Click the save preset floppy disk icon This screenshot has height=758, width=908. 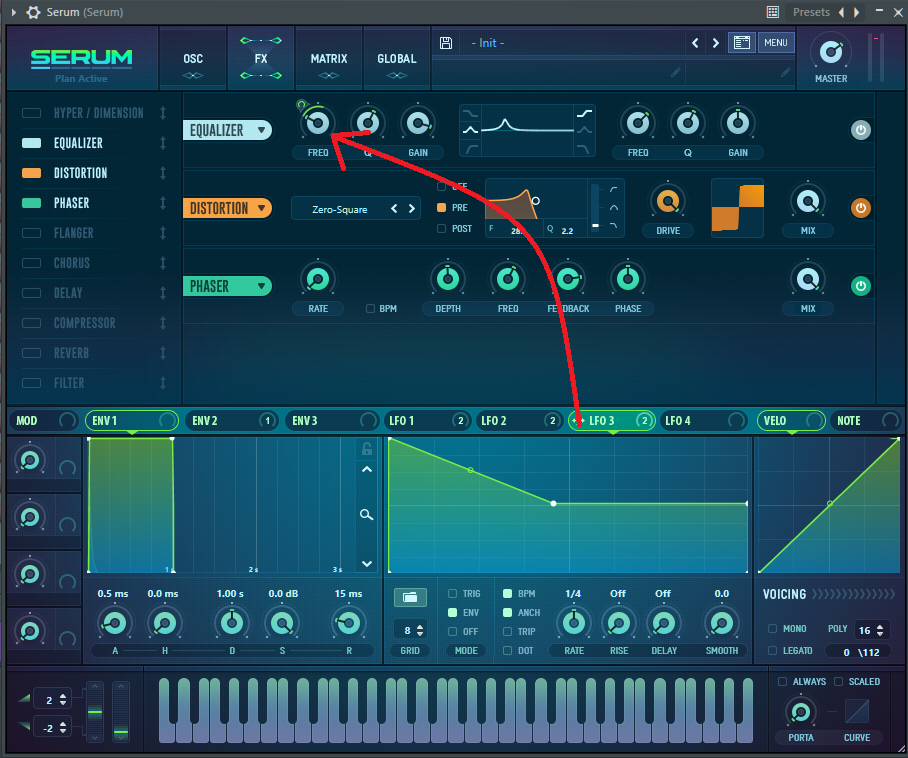(446, 43)
